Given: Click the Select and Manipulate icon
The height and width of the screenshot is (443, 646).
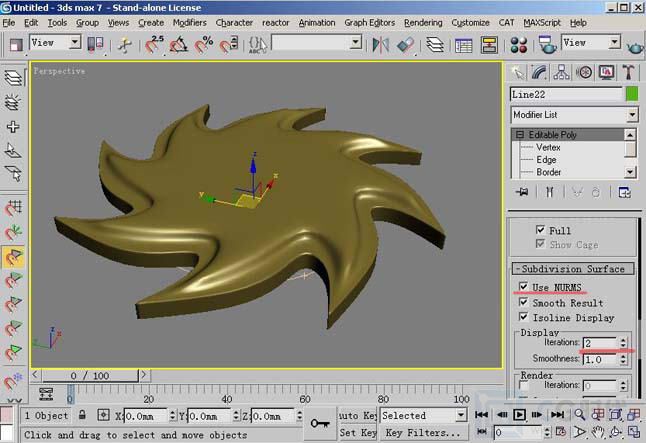Looking at the screenshot, I should click(x=124, y=45).
